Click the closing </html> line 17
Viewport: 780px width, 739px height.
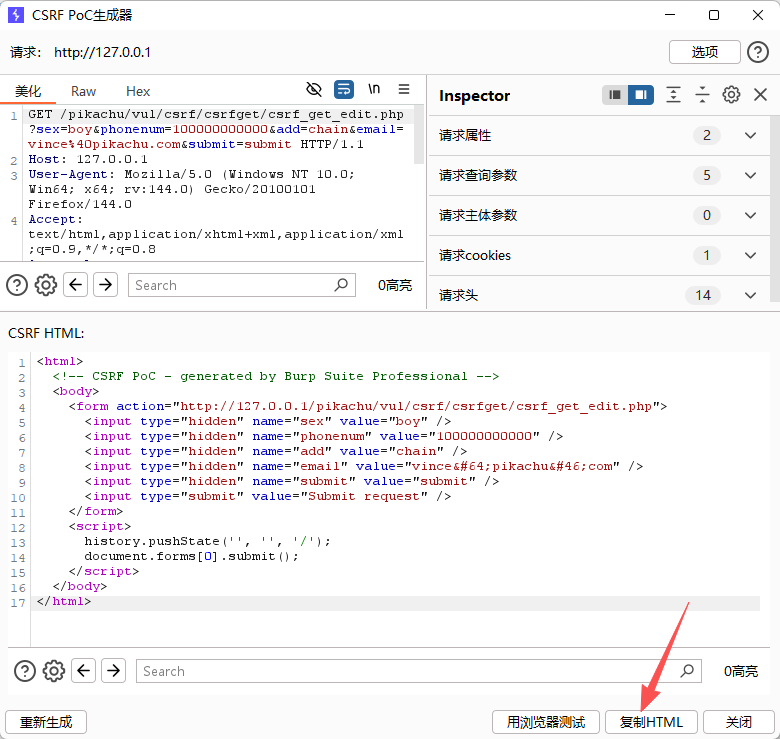tap(64, 602)
